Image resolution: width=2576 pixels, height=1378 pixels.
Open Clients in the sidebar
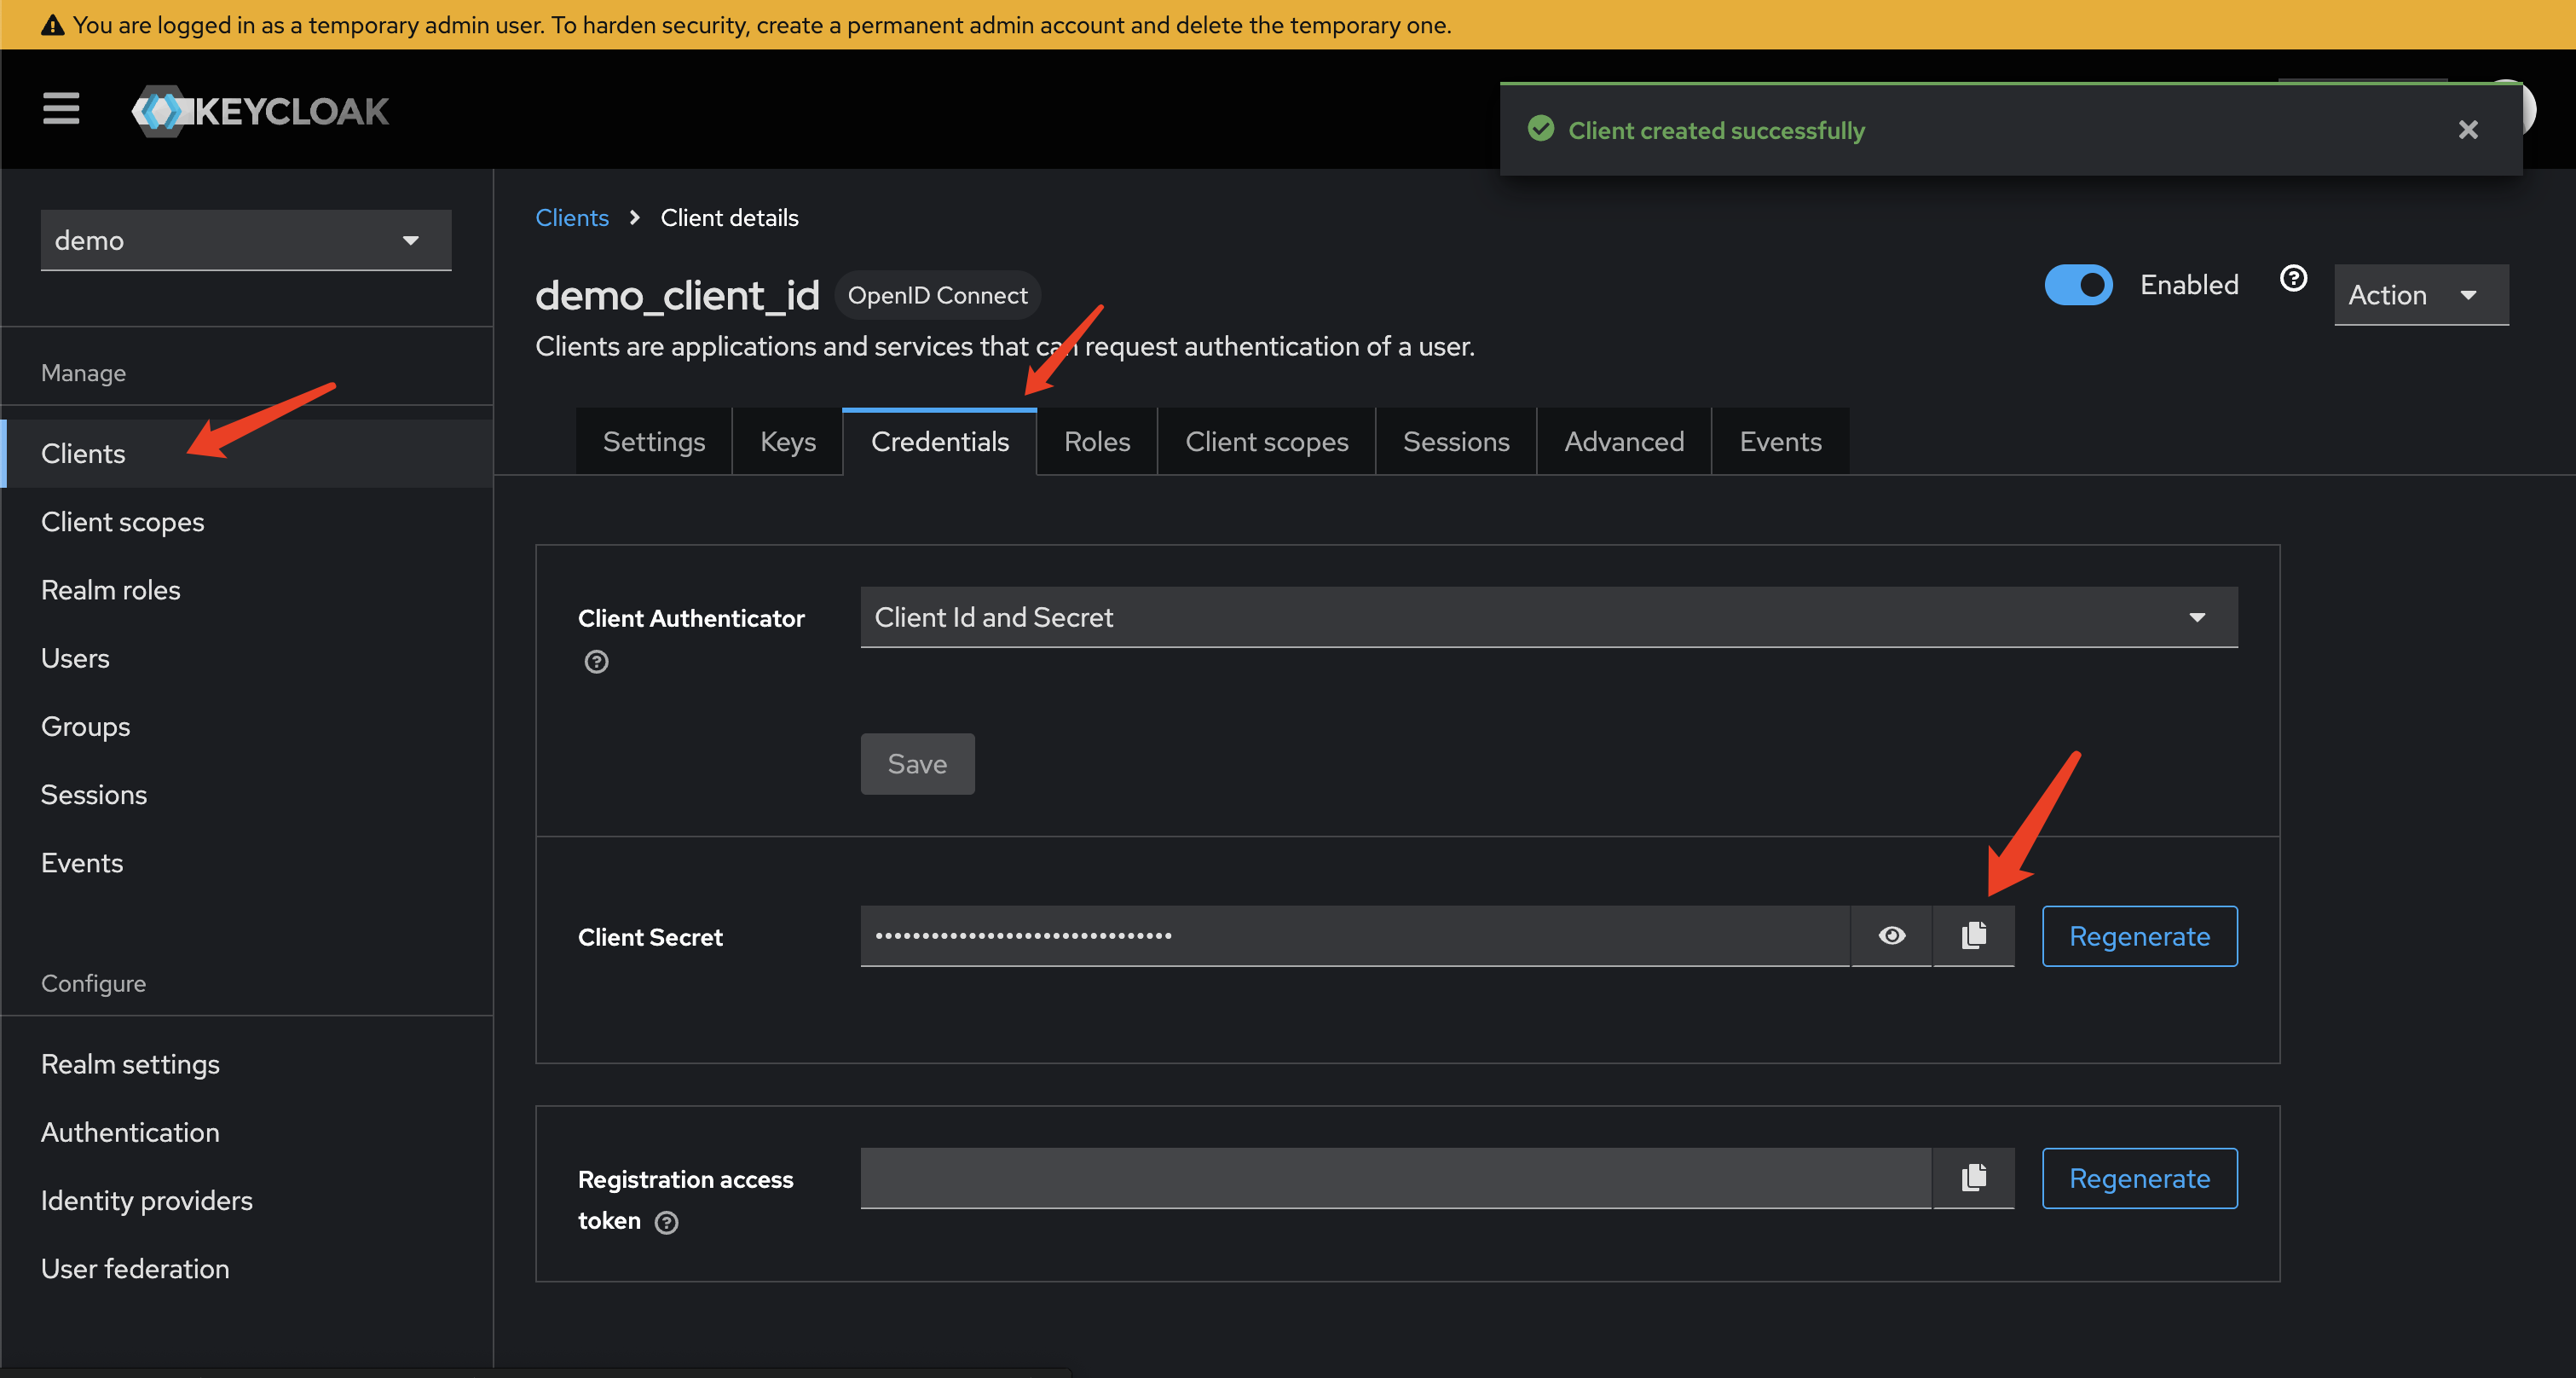click(248, 454)
